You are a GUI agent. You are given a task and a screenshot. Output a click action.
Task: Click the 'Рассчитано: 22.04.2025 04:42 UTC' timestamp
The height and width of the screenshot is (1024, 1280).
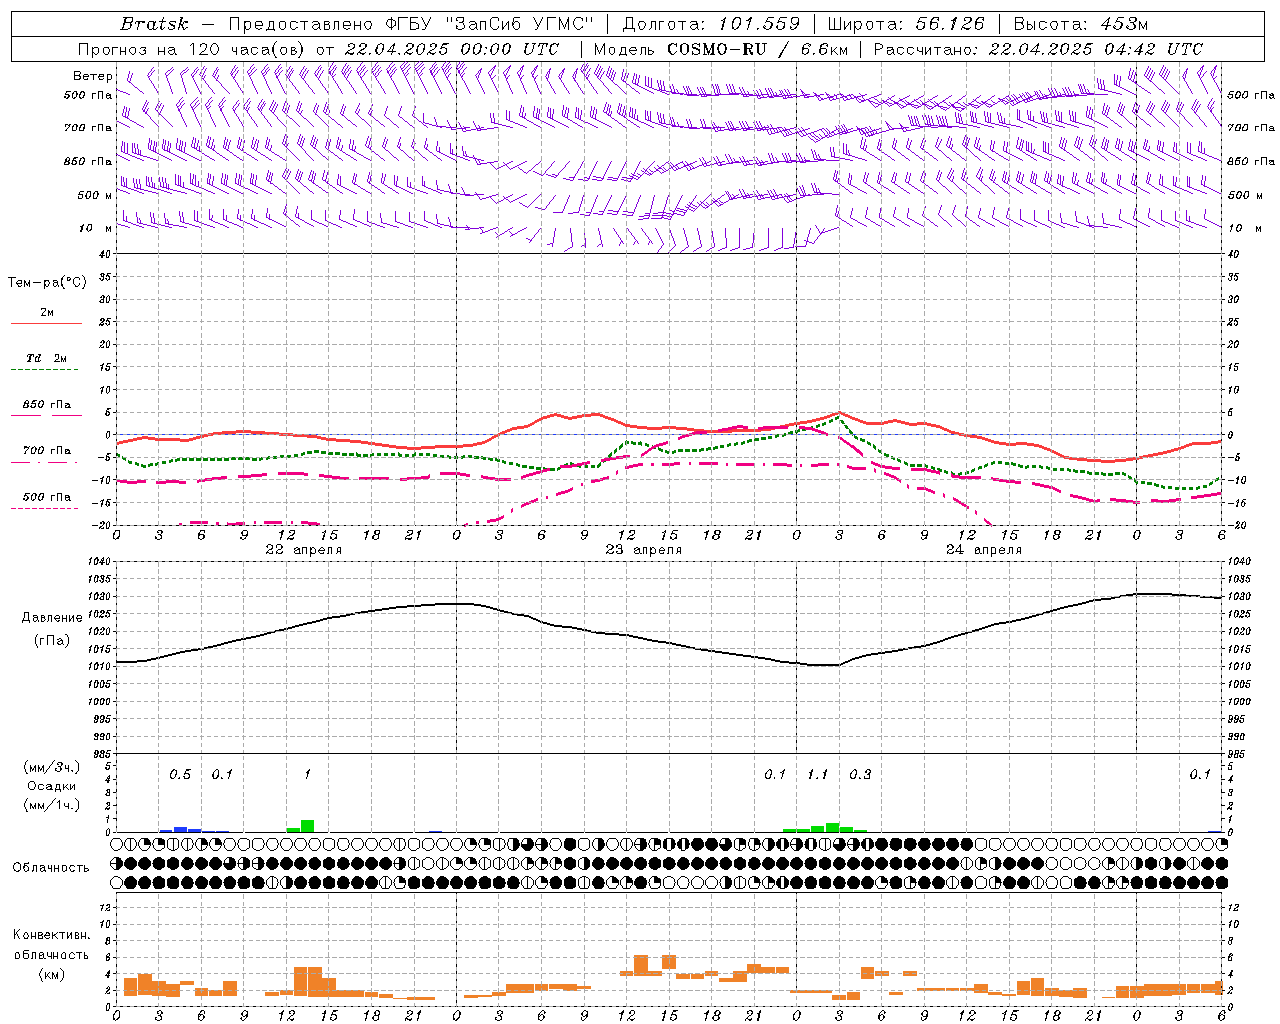1038,49
